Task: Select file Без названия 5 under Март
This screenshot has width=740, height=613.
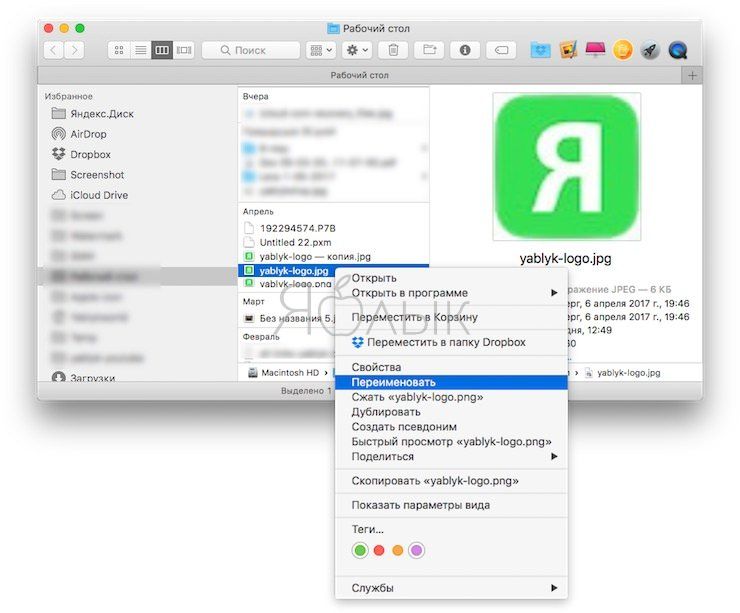Action: pyautogui.click(x=288, y=319)
